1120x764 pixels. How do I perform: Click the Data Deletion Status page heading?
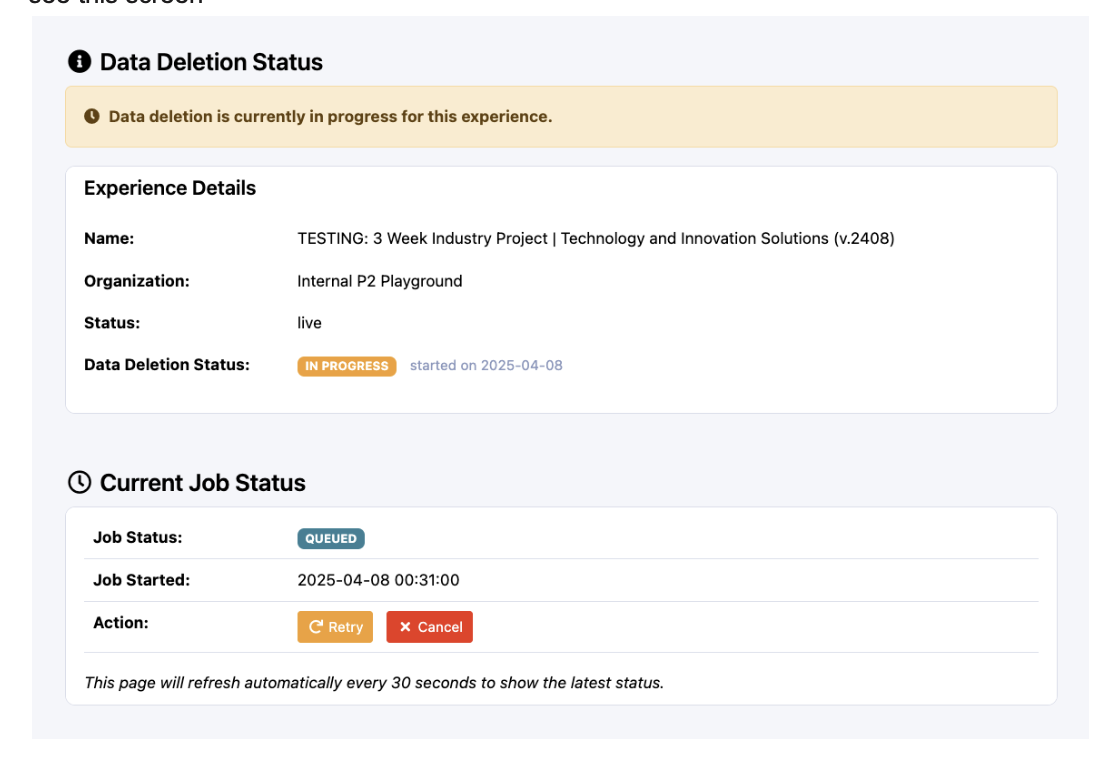tap(211, 62)
